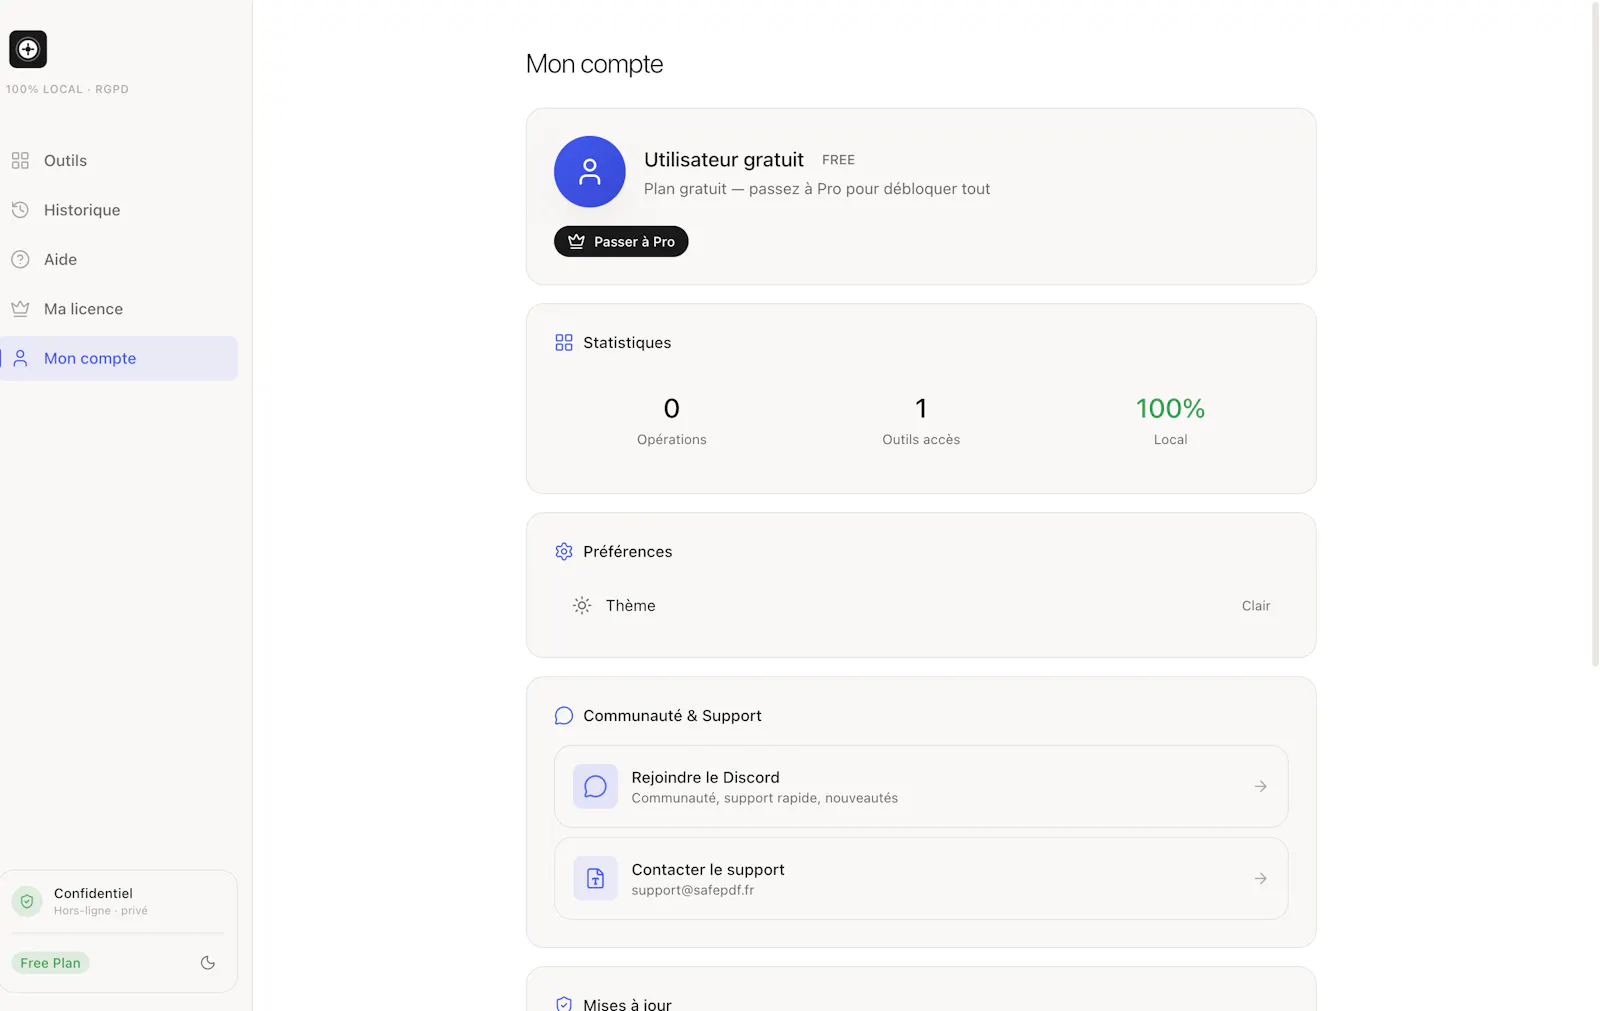Click the crown icon in Passer à Pro
This screenshot has width=1600, height=1011.
point(577,242)
